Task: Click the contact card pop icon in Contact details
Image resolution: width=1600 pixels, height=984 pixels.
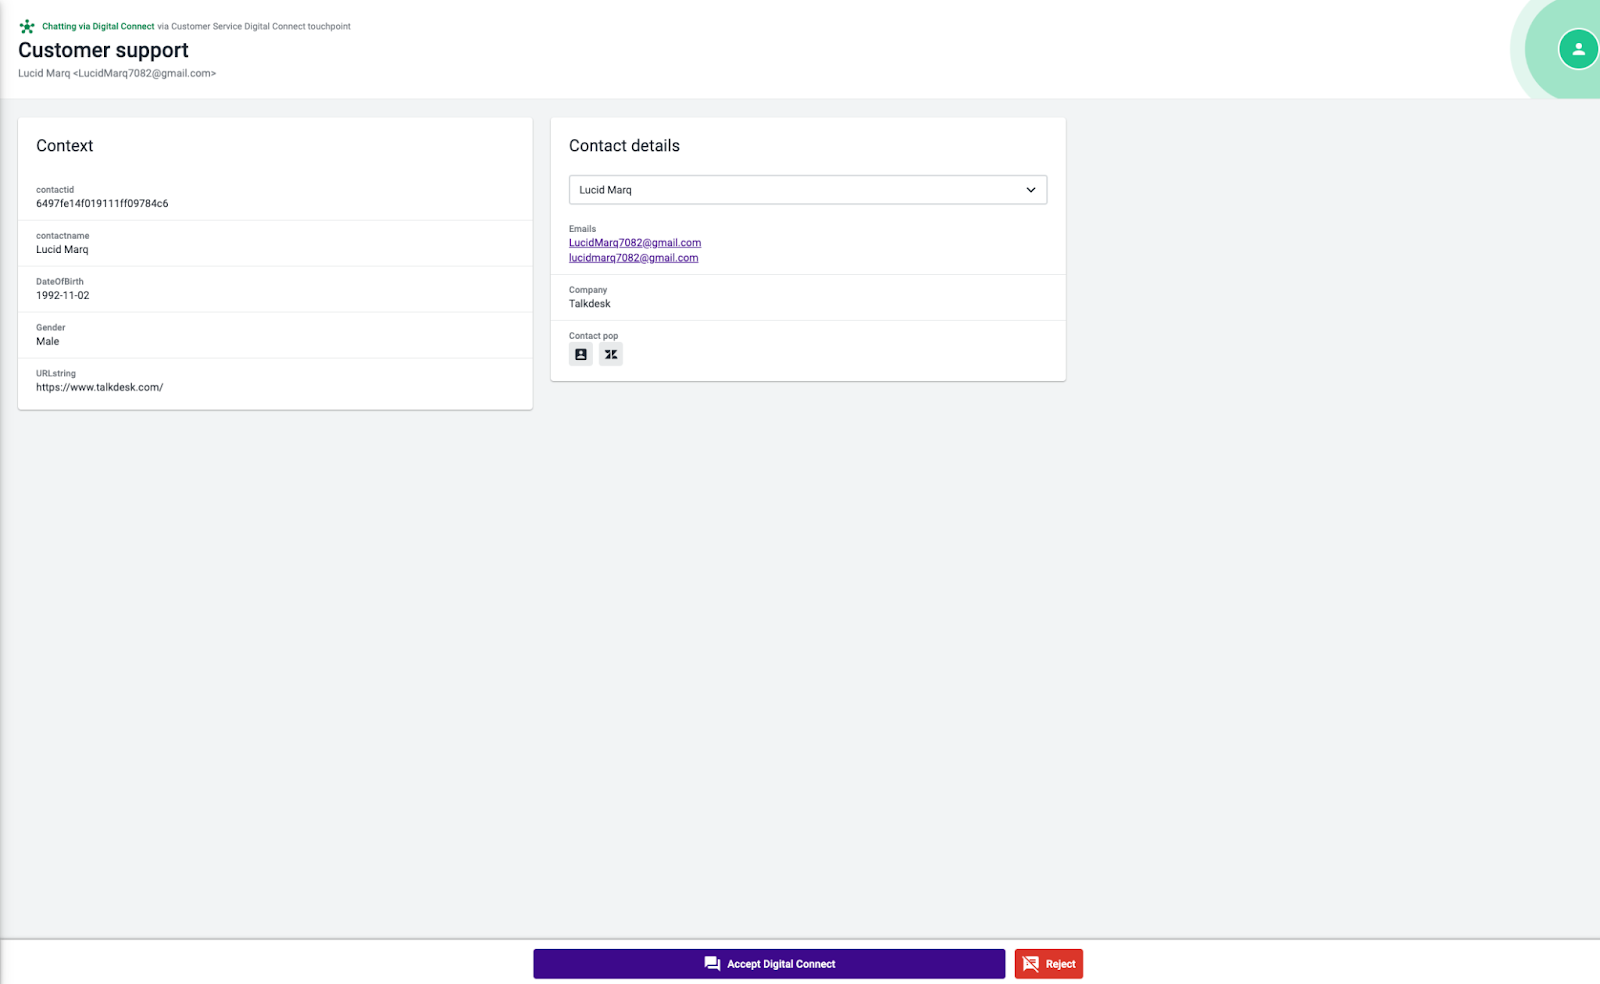Action: (x=581, y=353)
